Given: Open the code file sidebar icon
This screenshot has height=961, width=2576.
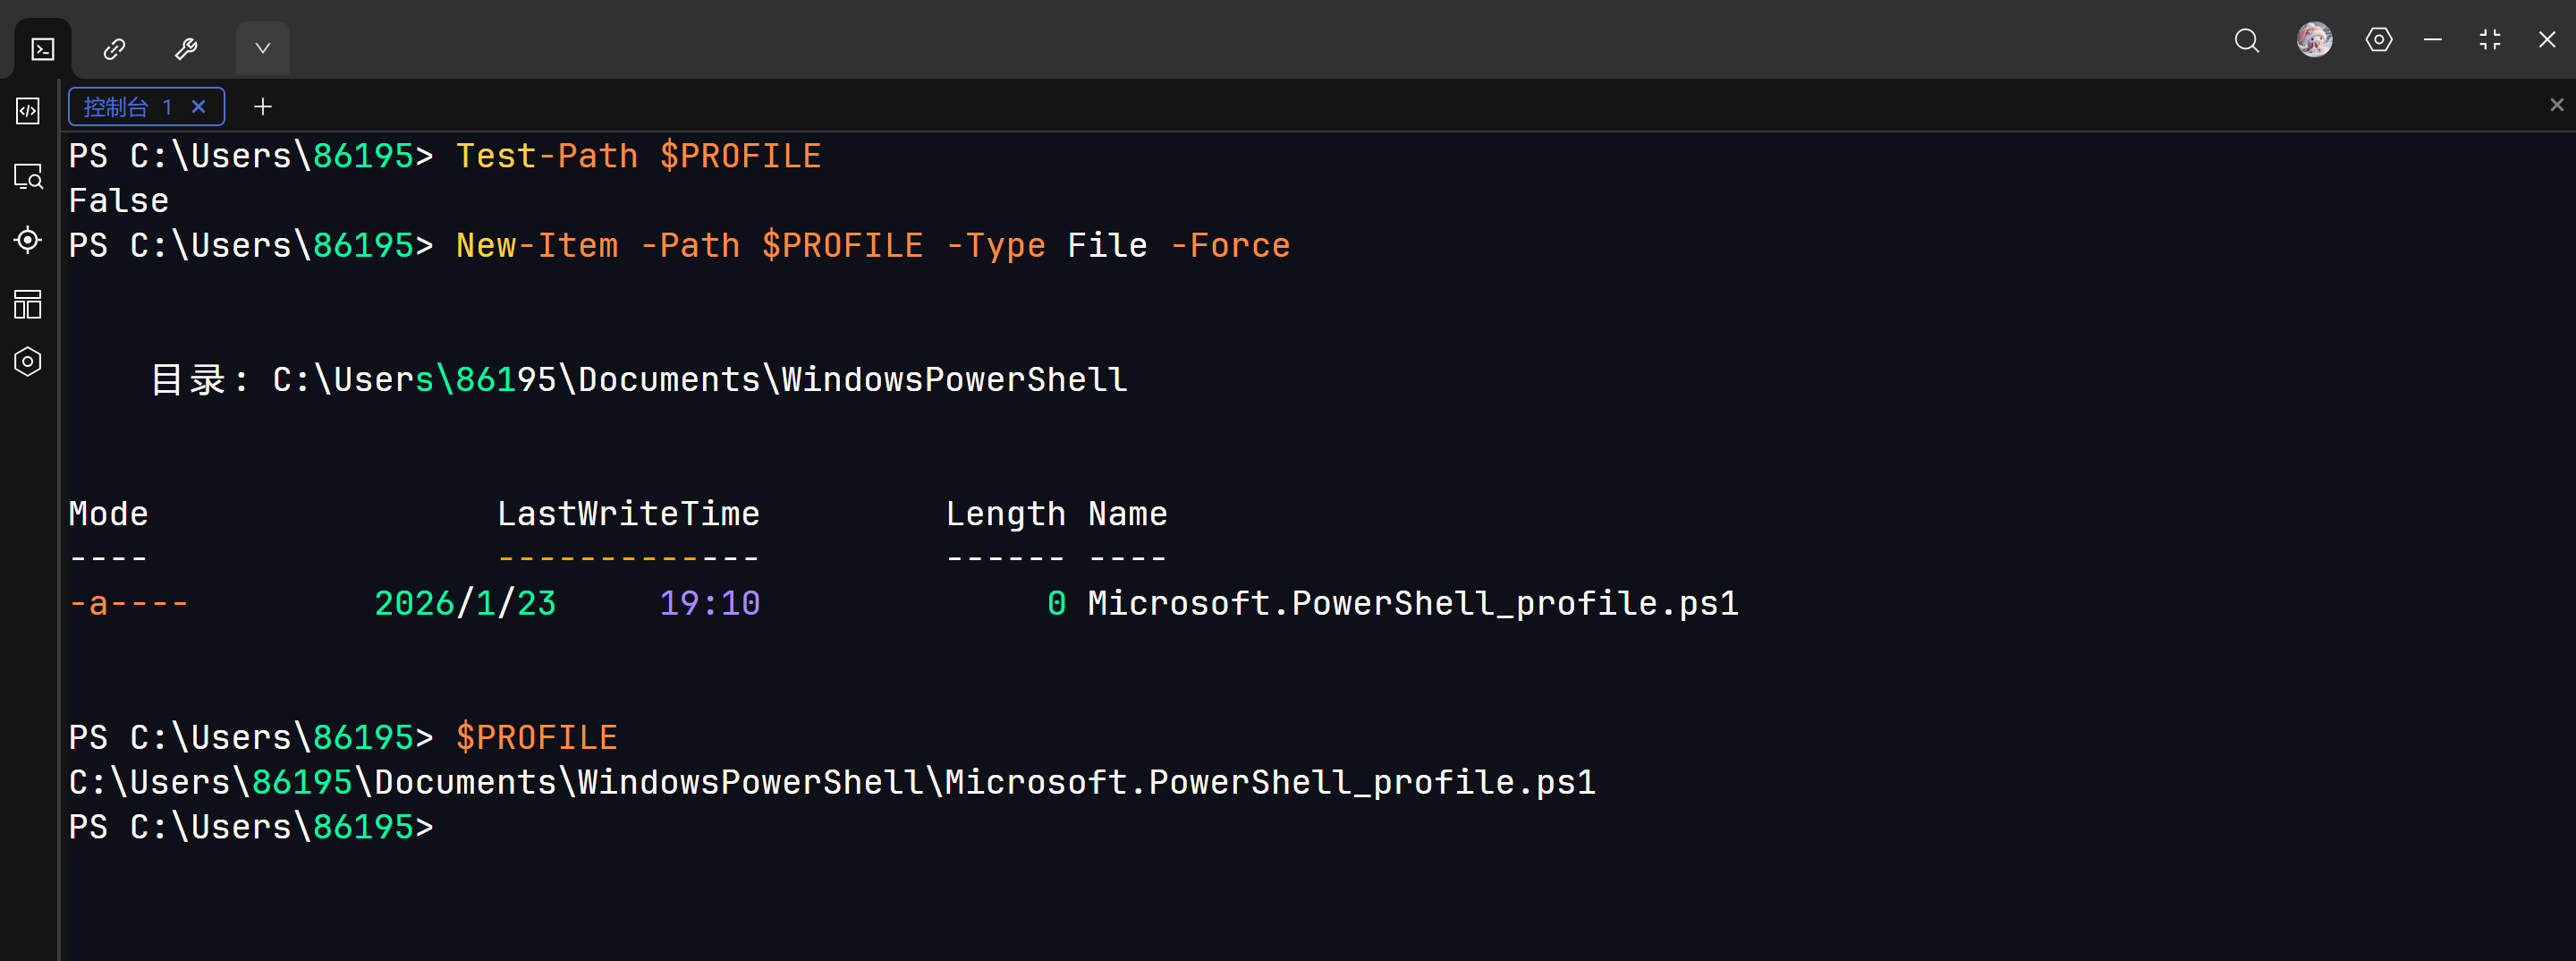Looking at the screenshot, I should point(28,111).
